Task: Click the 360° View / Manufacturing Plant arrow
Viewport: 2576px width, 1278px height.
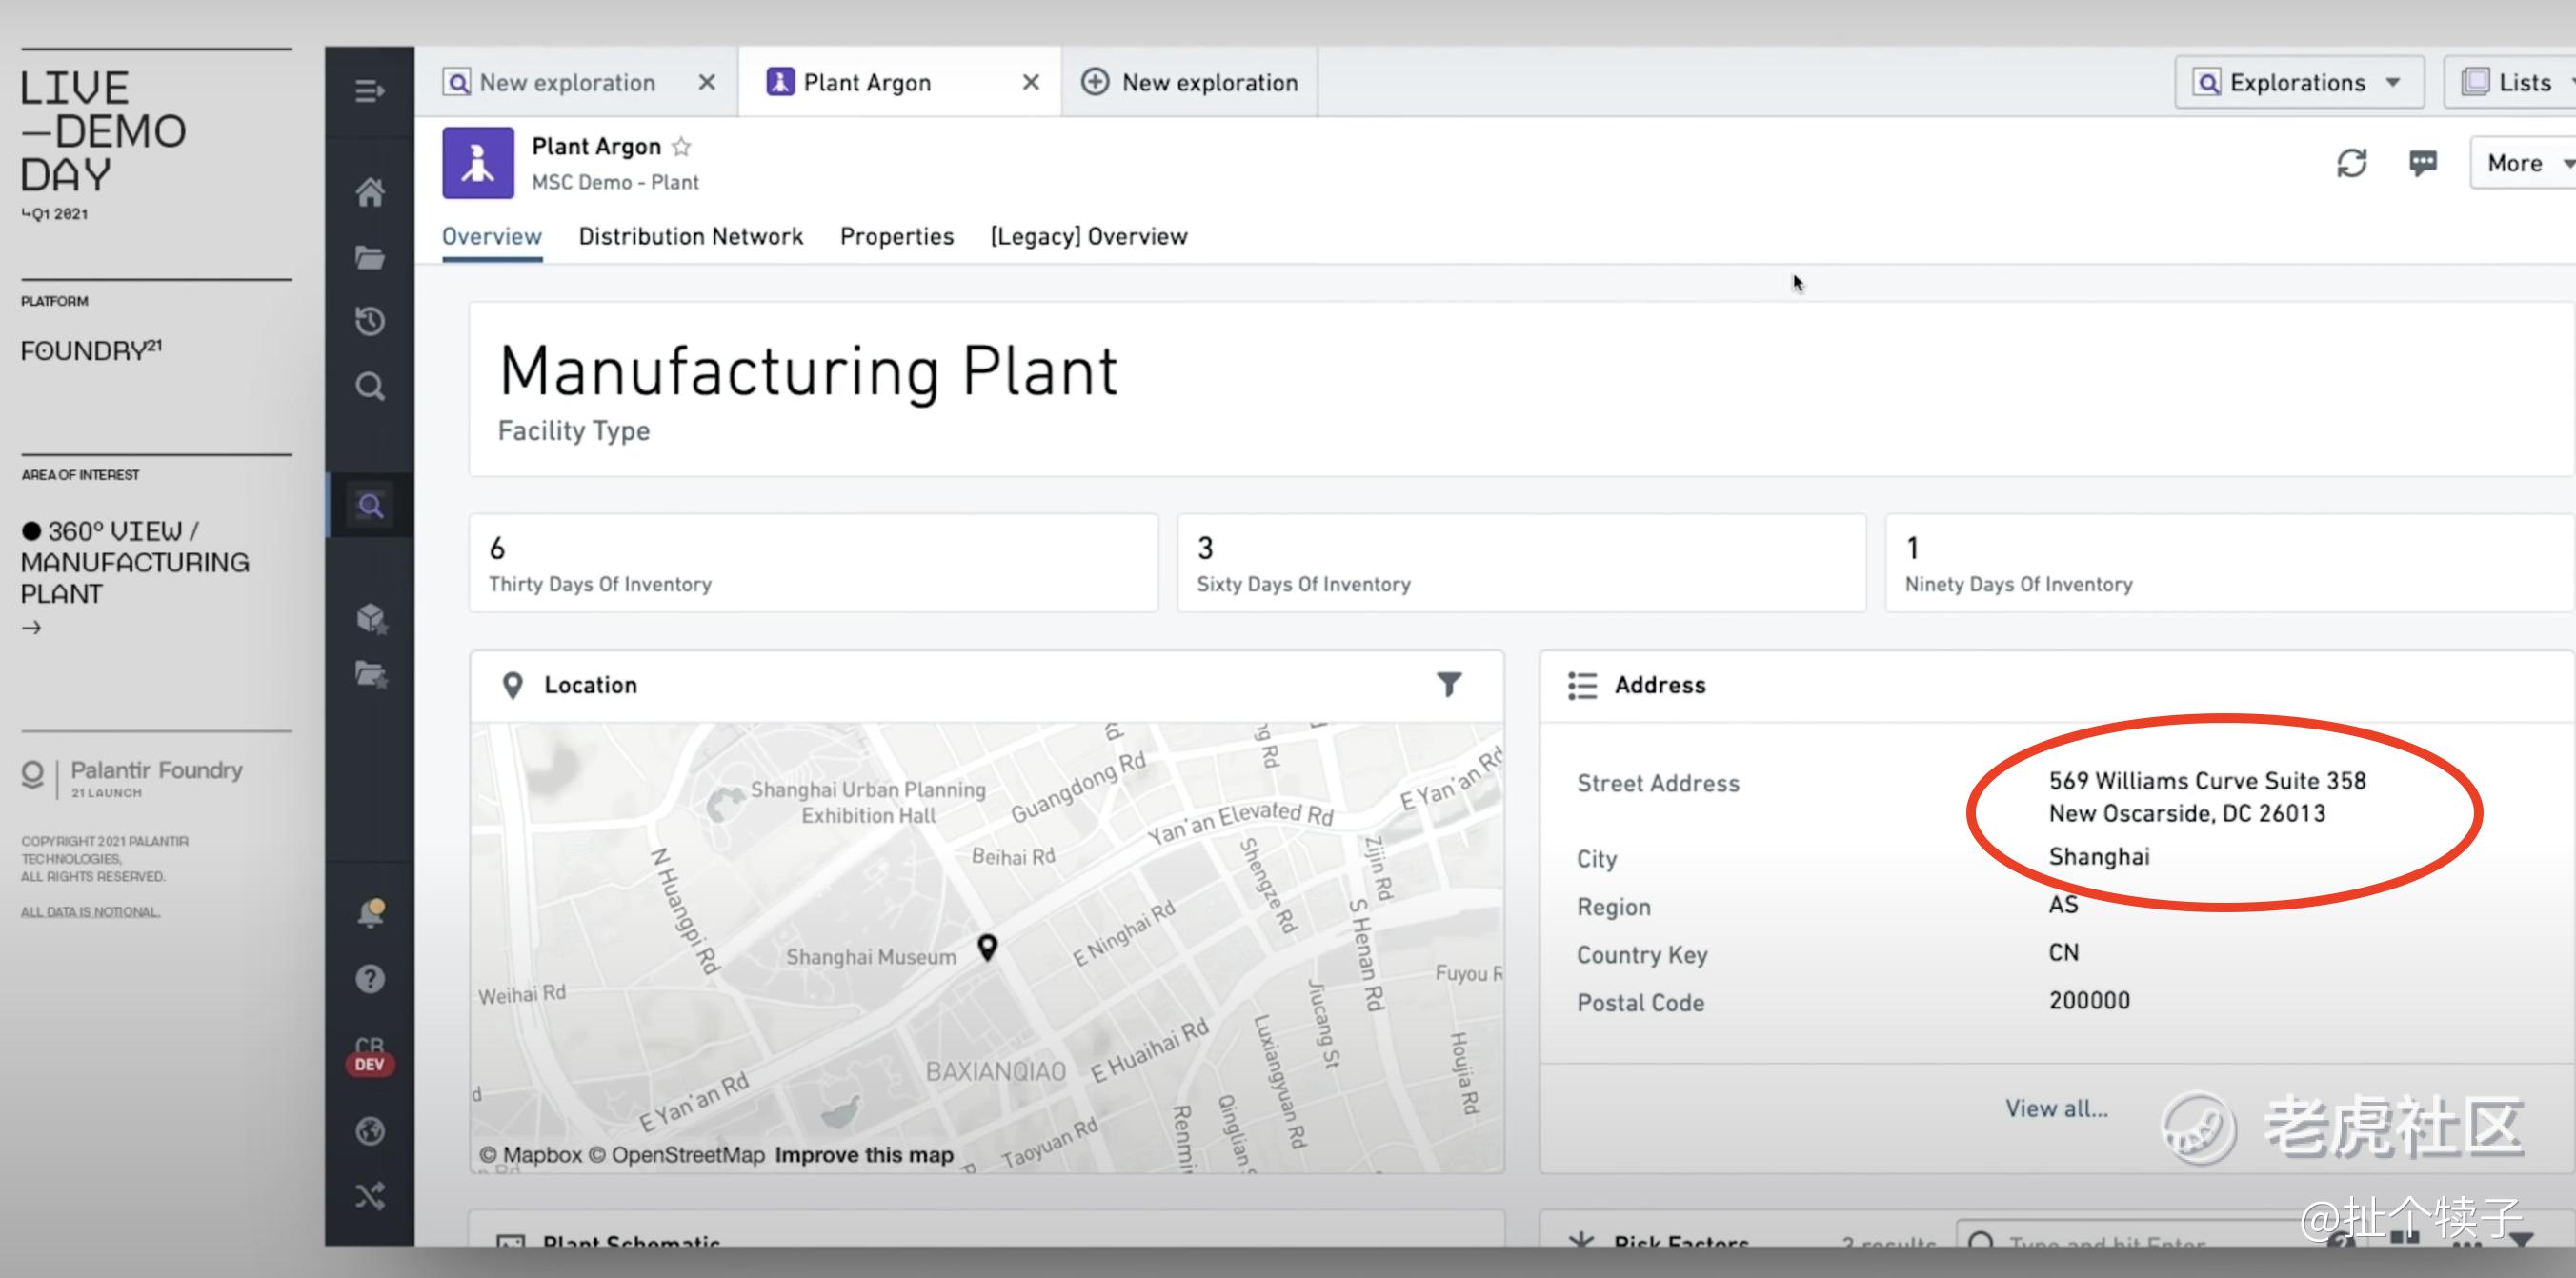Action: 32,628
